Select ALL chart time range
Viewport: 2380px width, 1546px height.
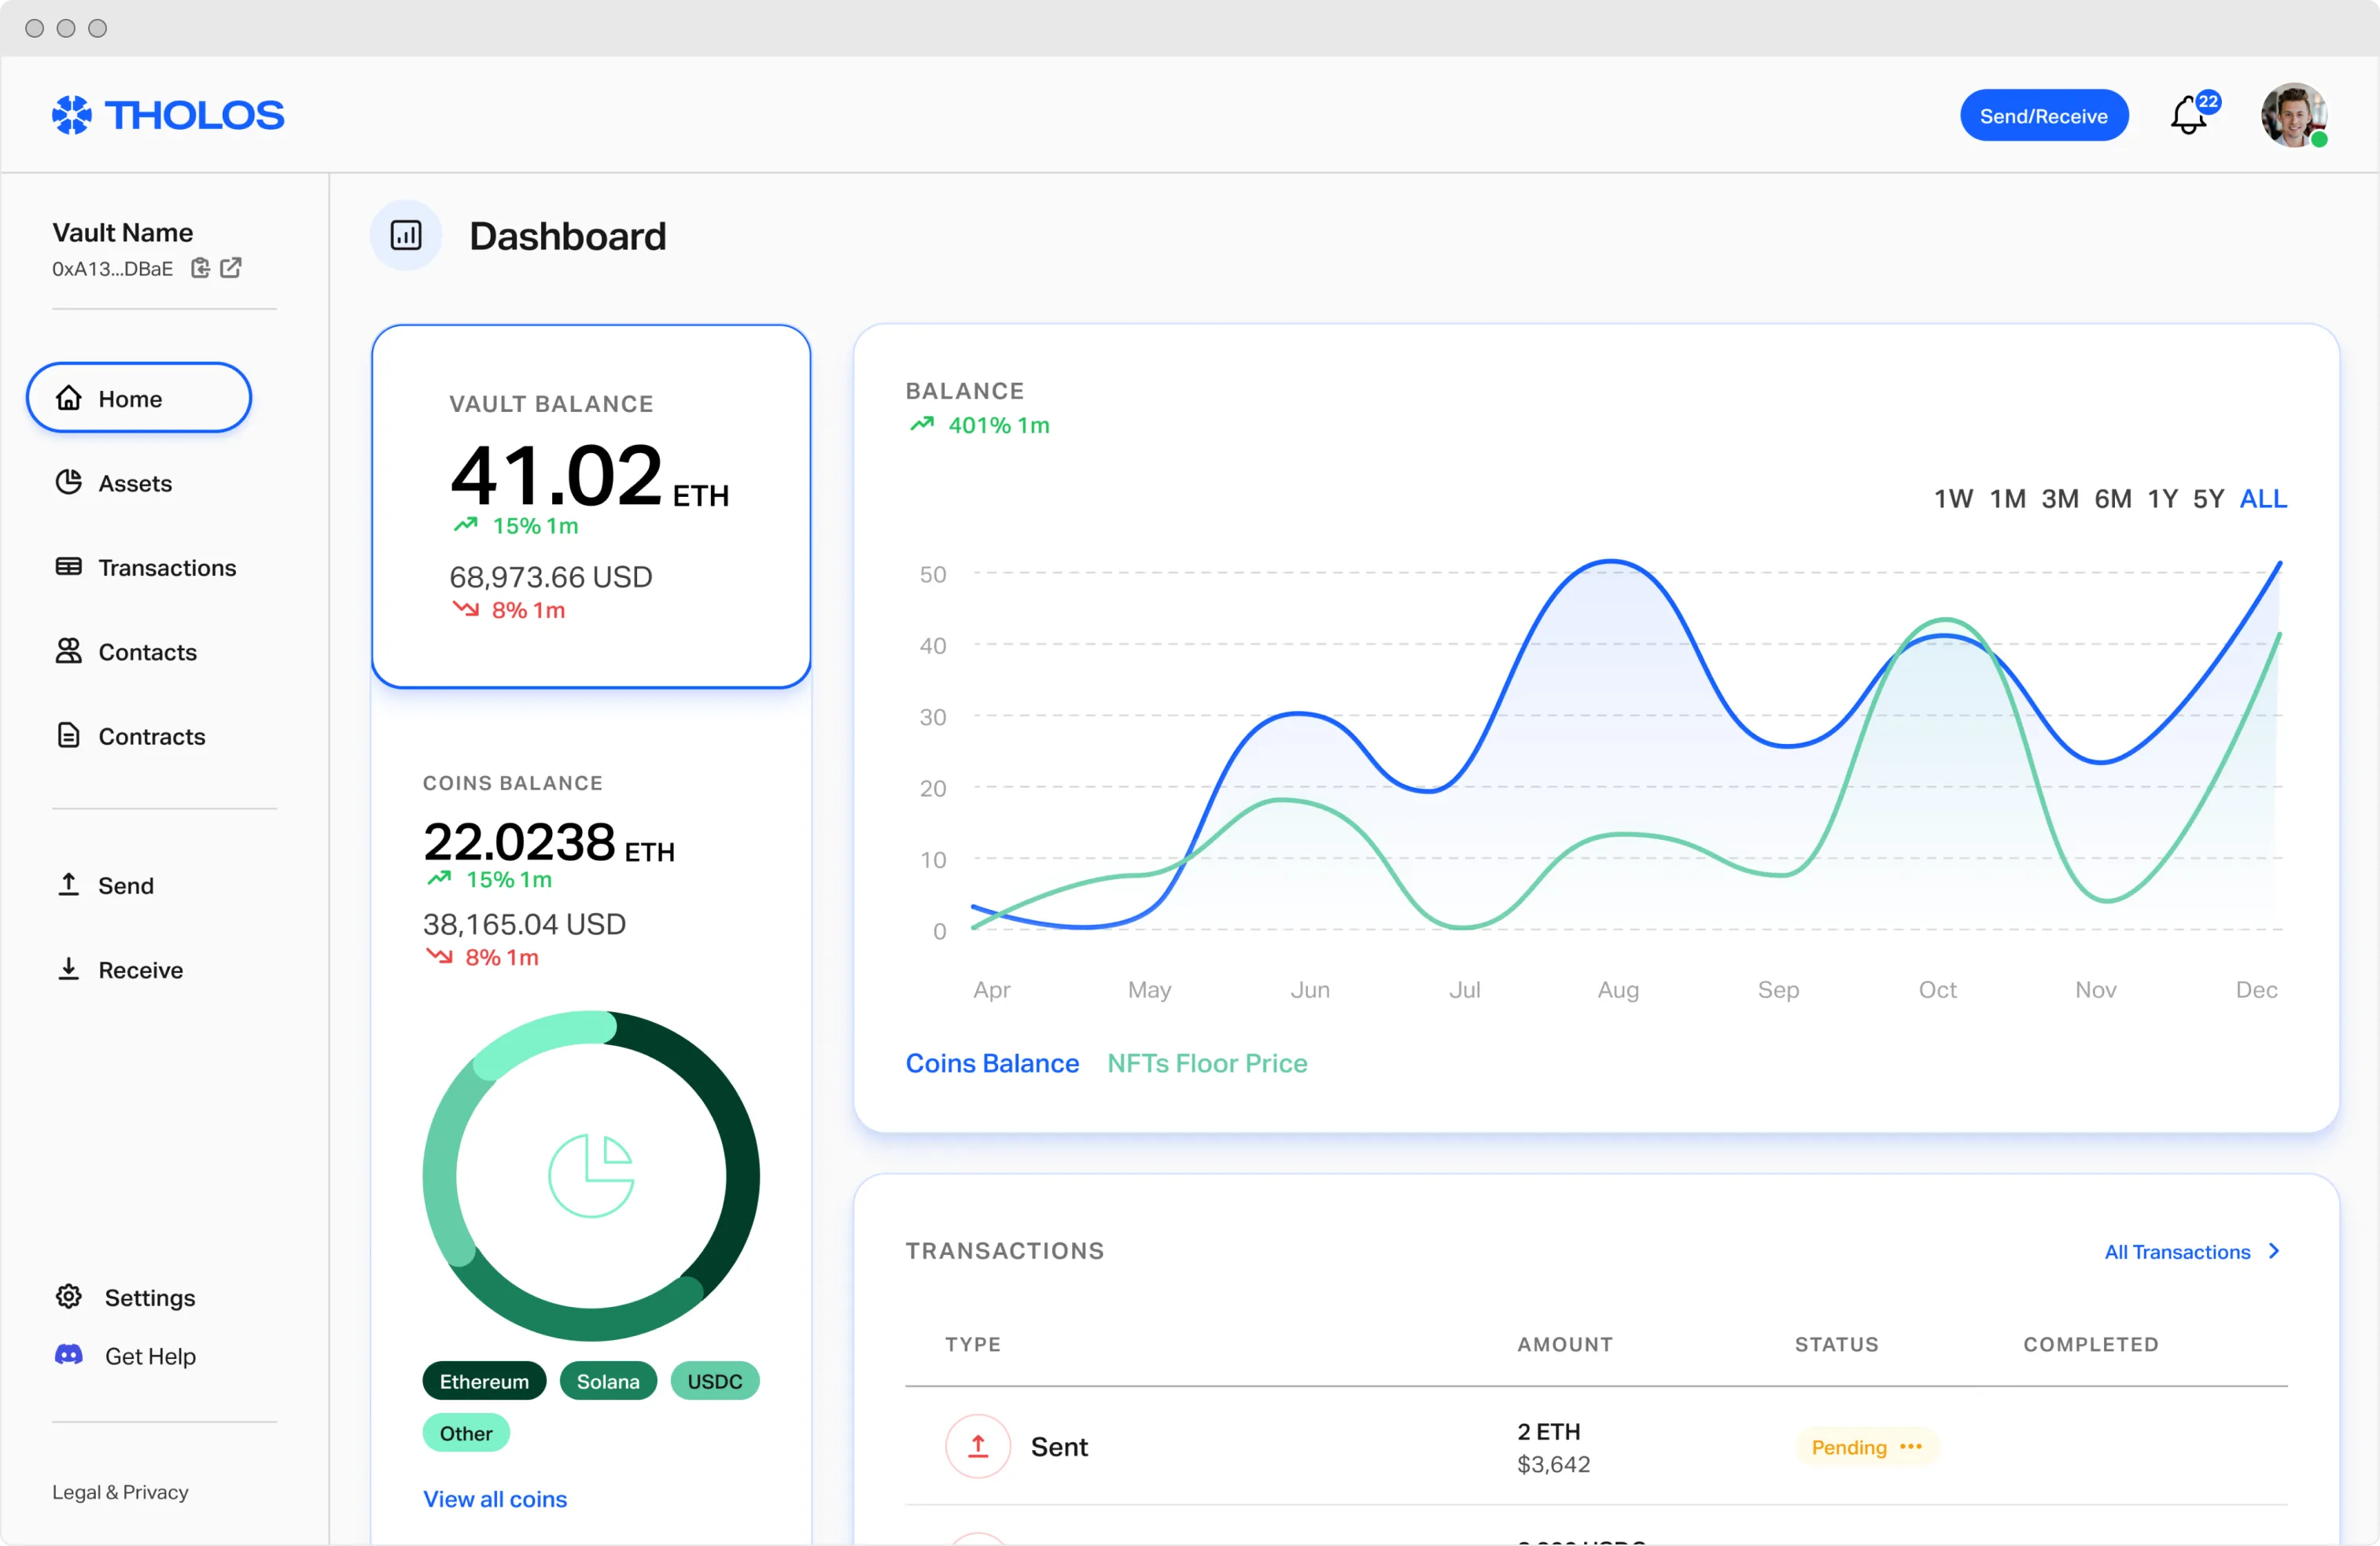click(x=2263, y=498)
